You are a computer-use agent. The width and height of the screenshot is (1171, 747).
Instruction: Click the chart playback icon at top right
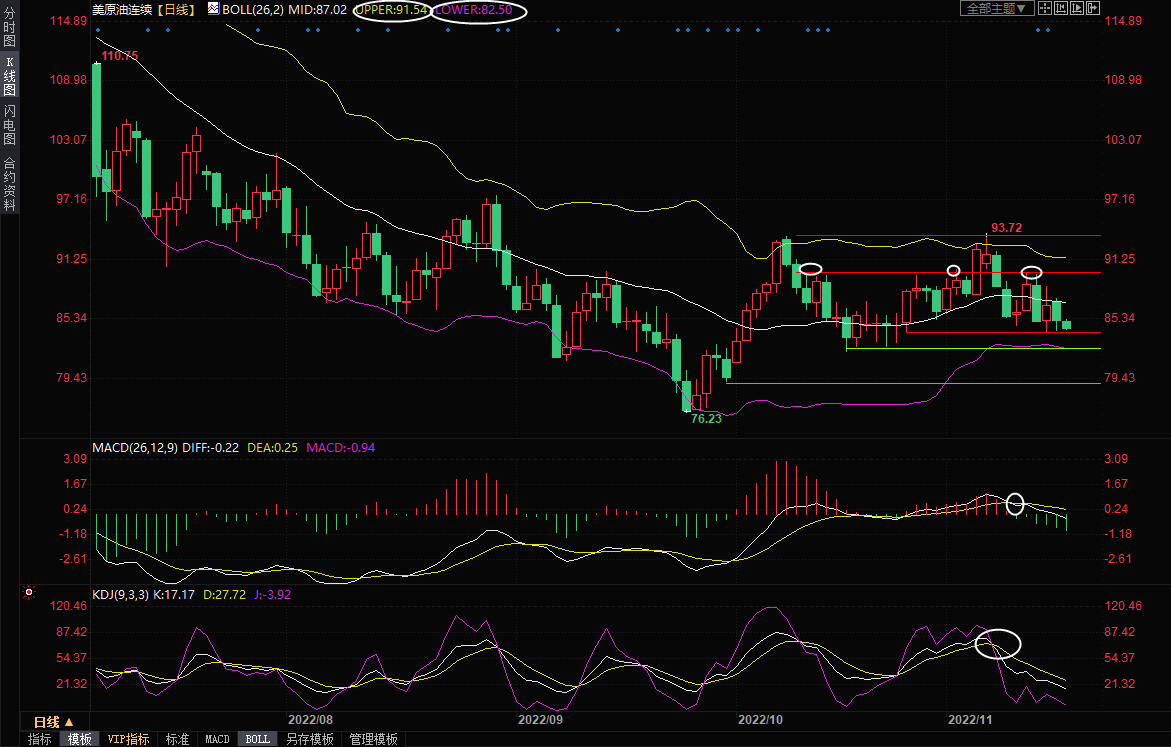click(x=1077, y=8)
